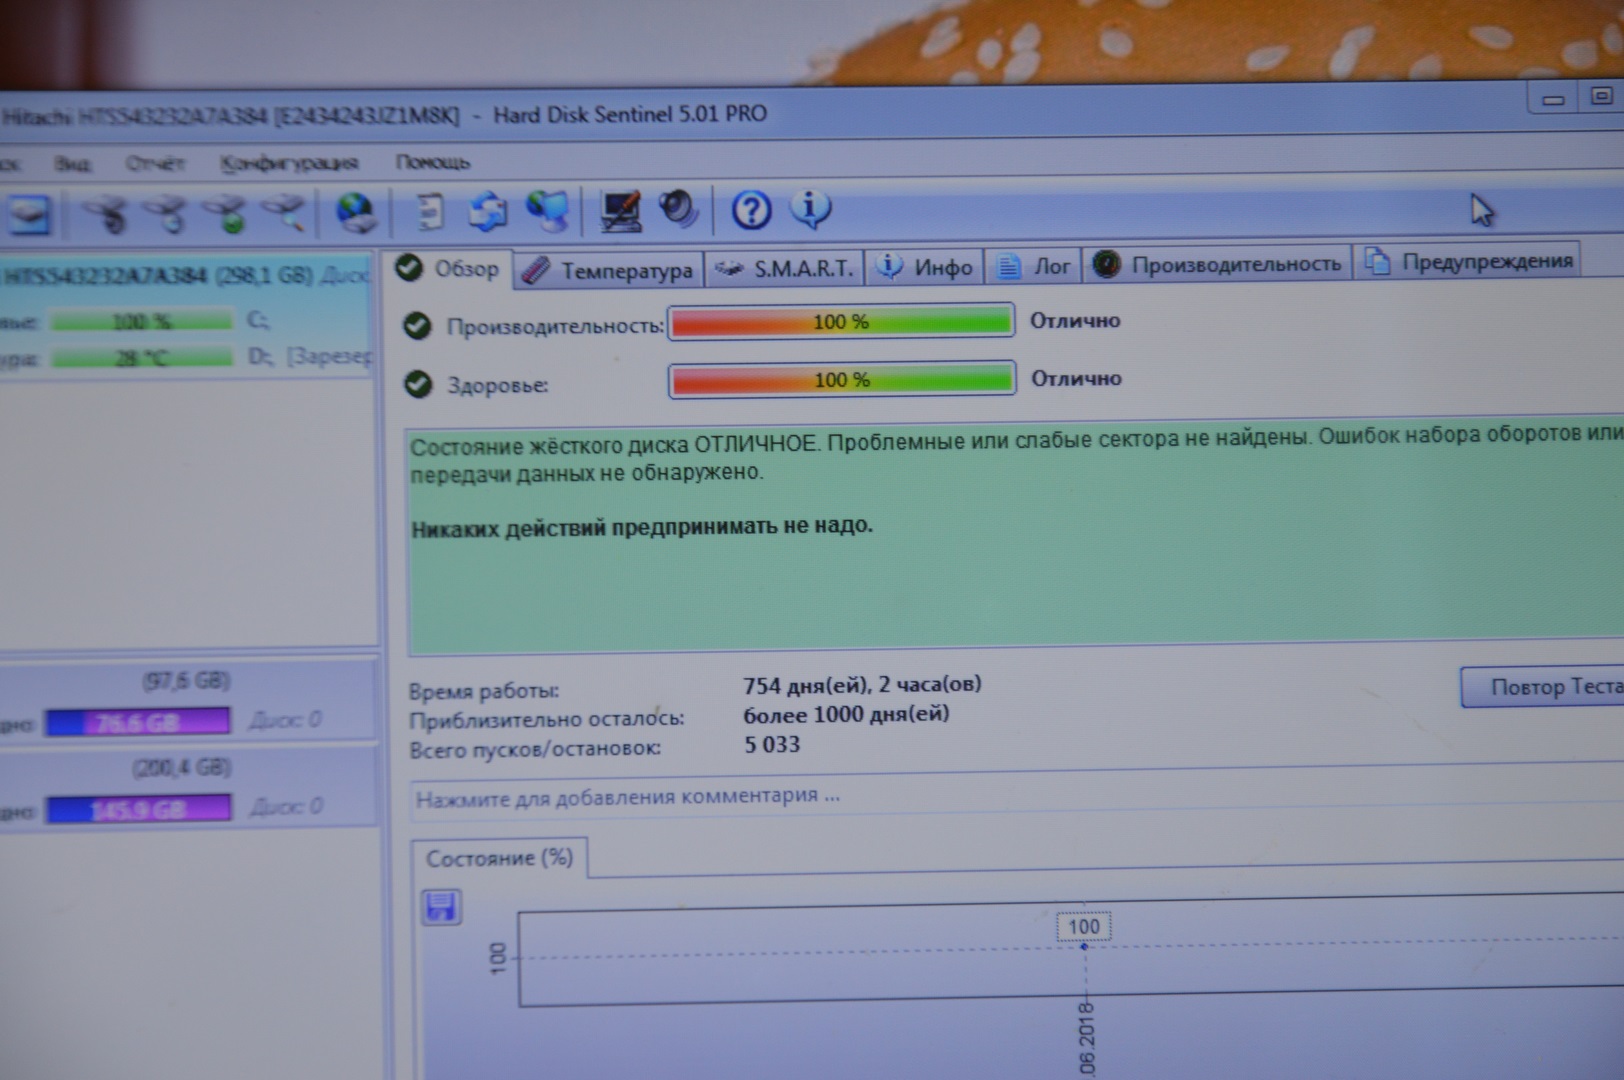This screenshot has height=1080, width=1624.
Task: Open the help question mark icon
Action: point(751,210)
